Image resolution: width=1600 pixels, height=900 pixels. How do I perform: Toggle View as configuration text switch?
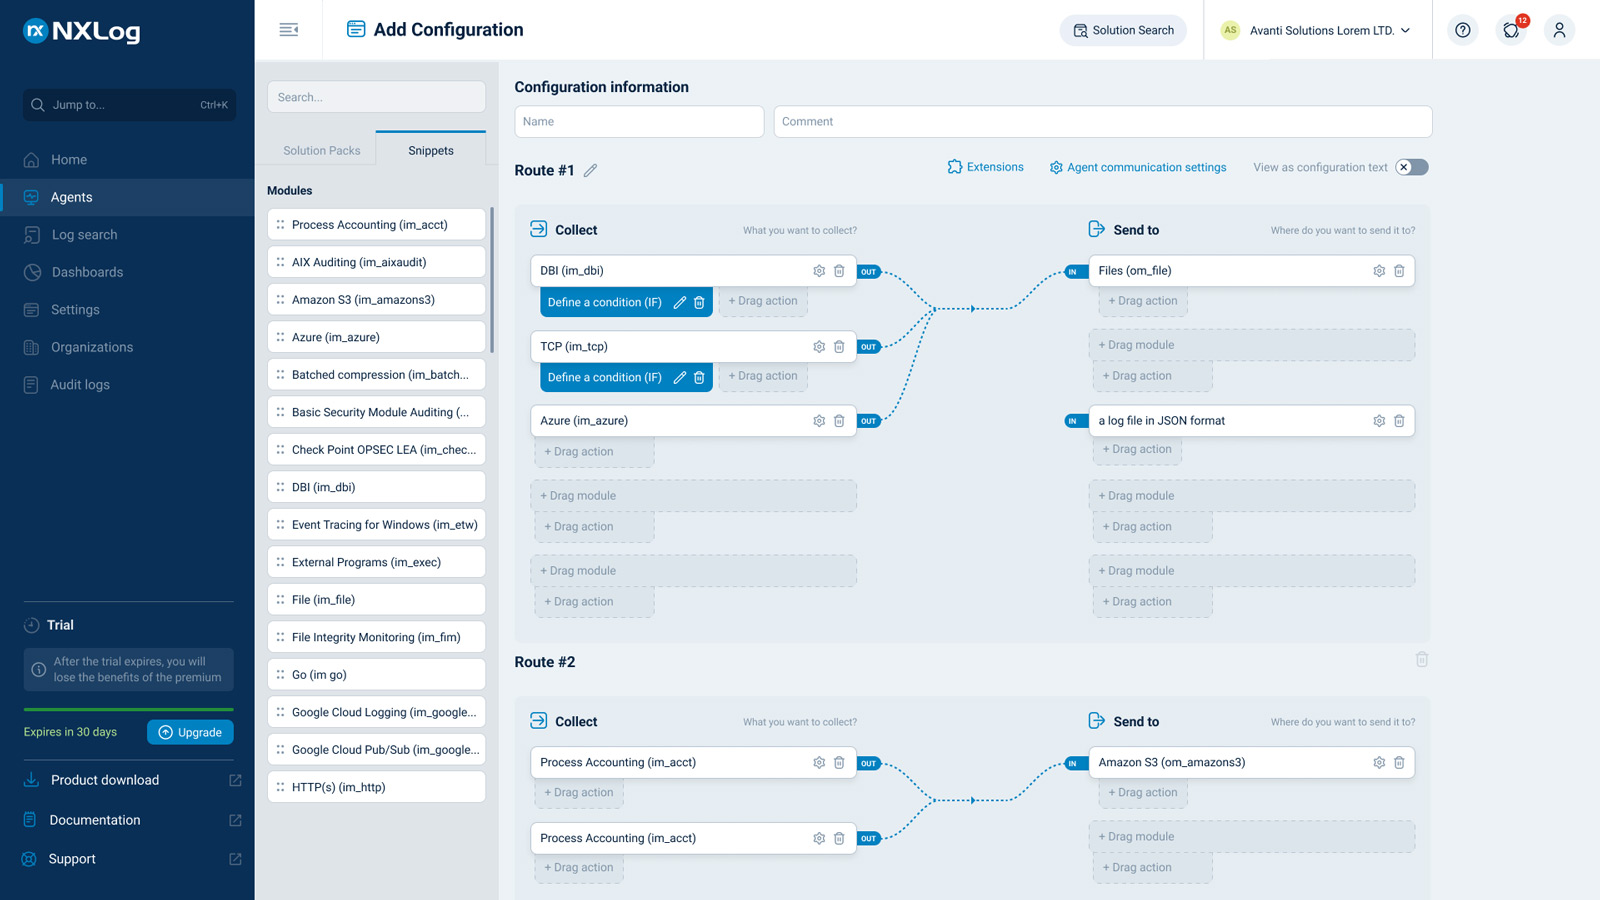(1412, 167)
